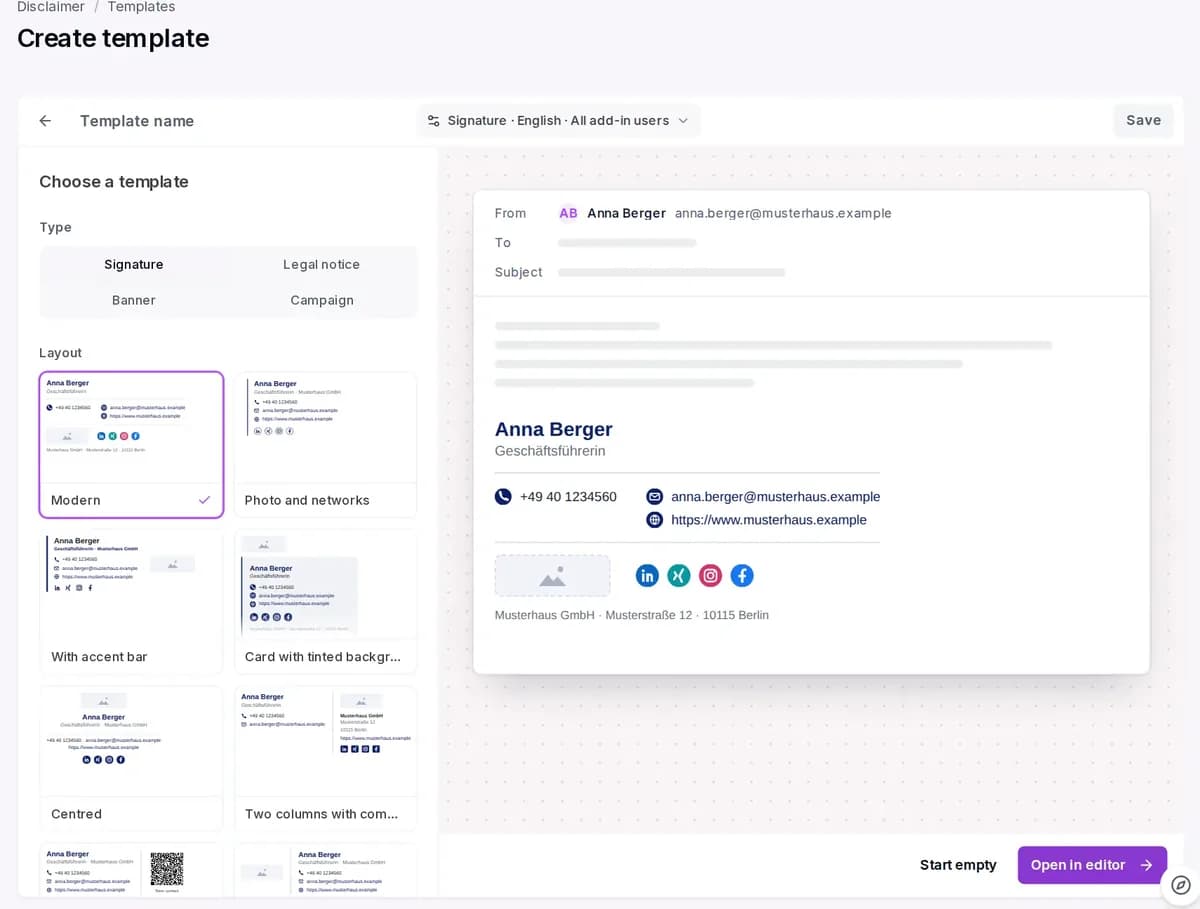
Task: Choose the Photo and networks layout
Action: (x=325, y=445)
